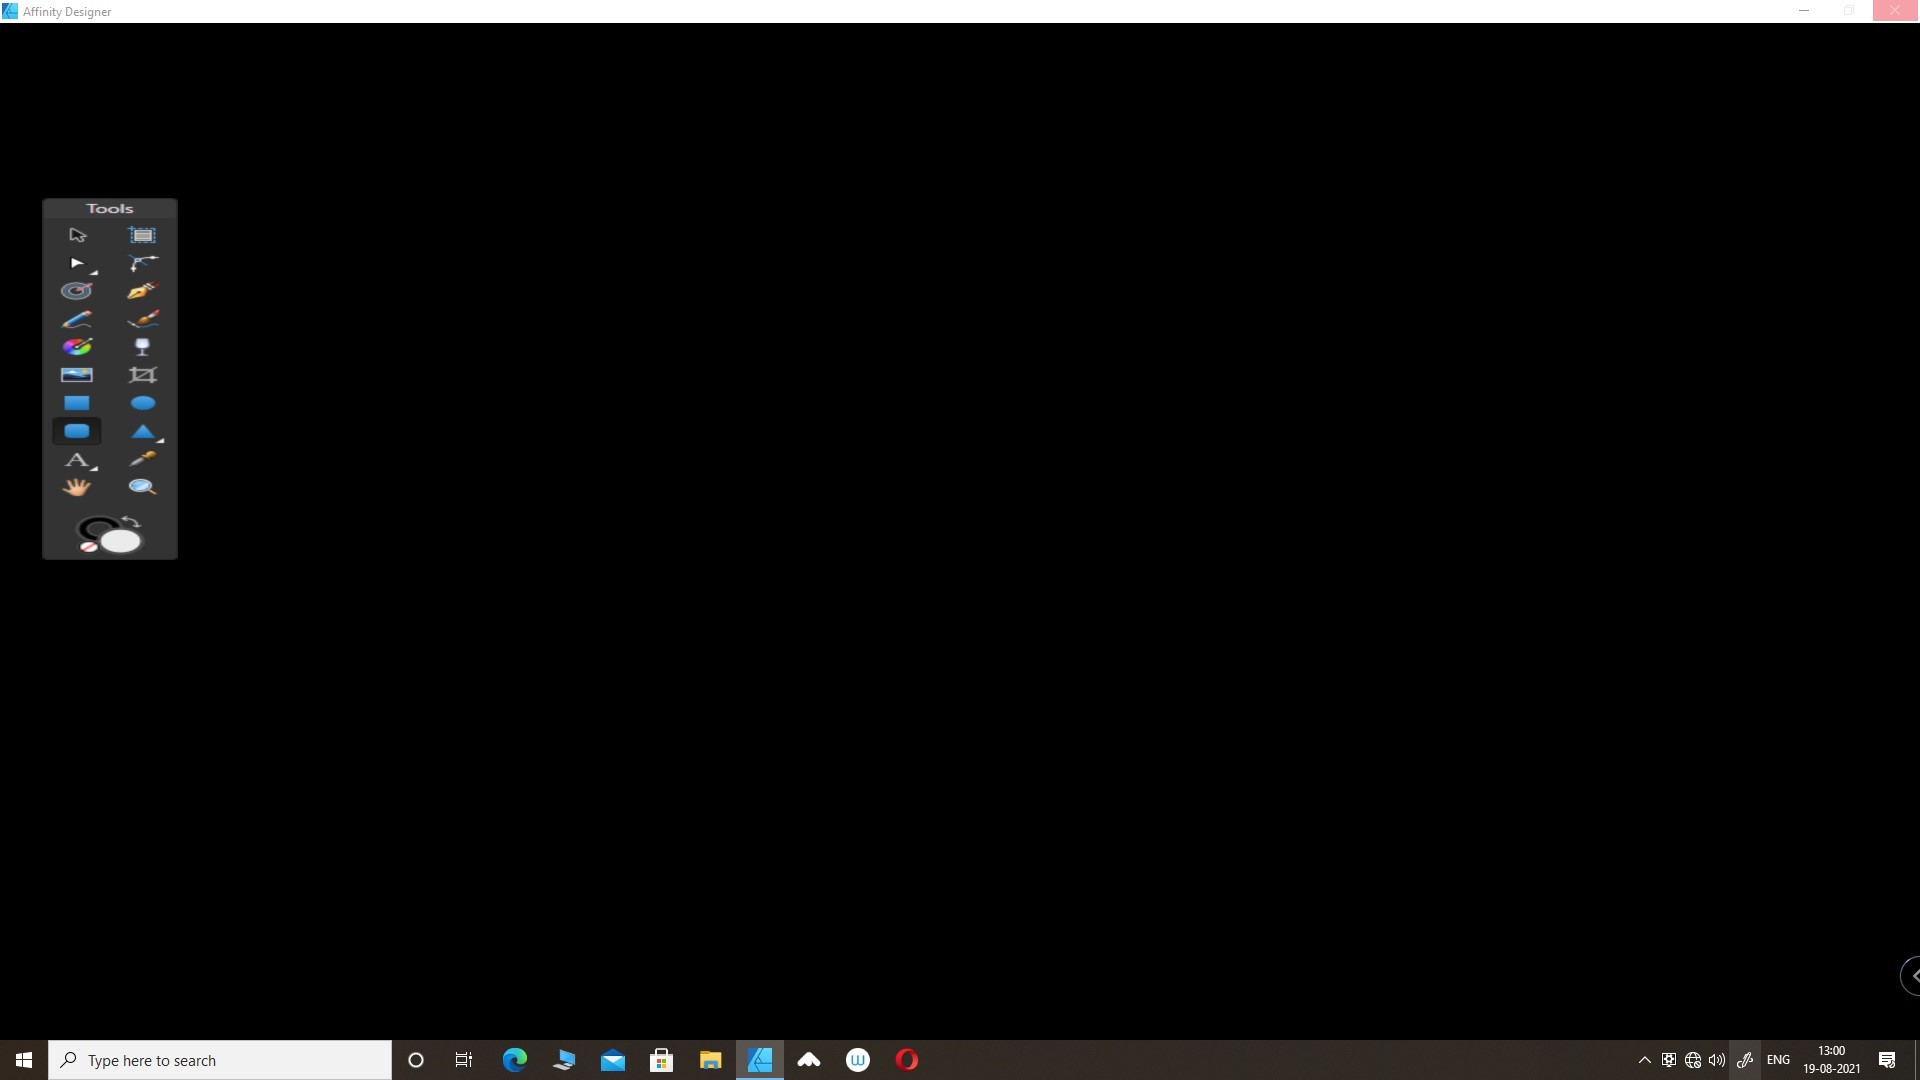Open File Explorer from taskbar
The width and height of the screenshot is (1920, 1080).
click(710, 1060)
